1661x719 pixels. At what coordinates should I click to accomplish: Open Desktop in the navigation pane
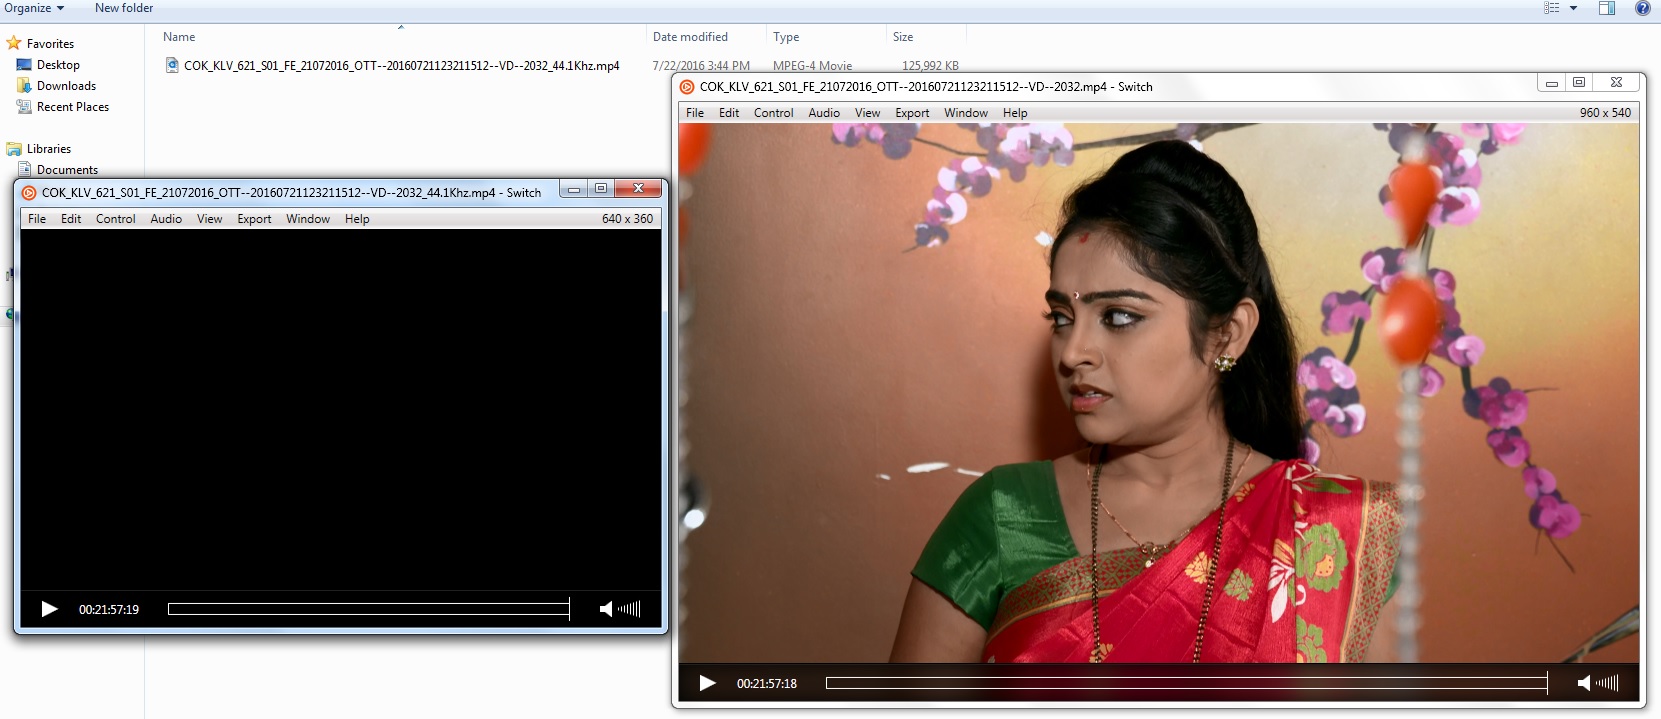(x=58, y=65)
